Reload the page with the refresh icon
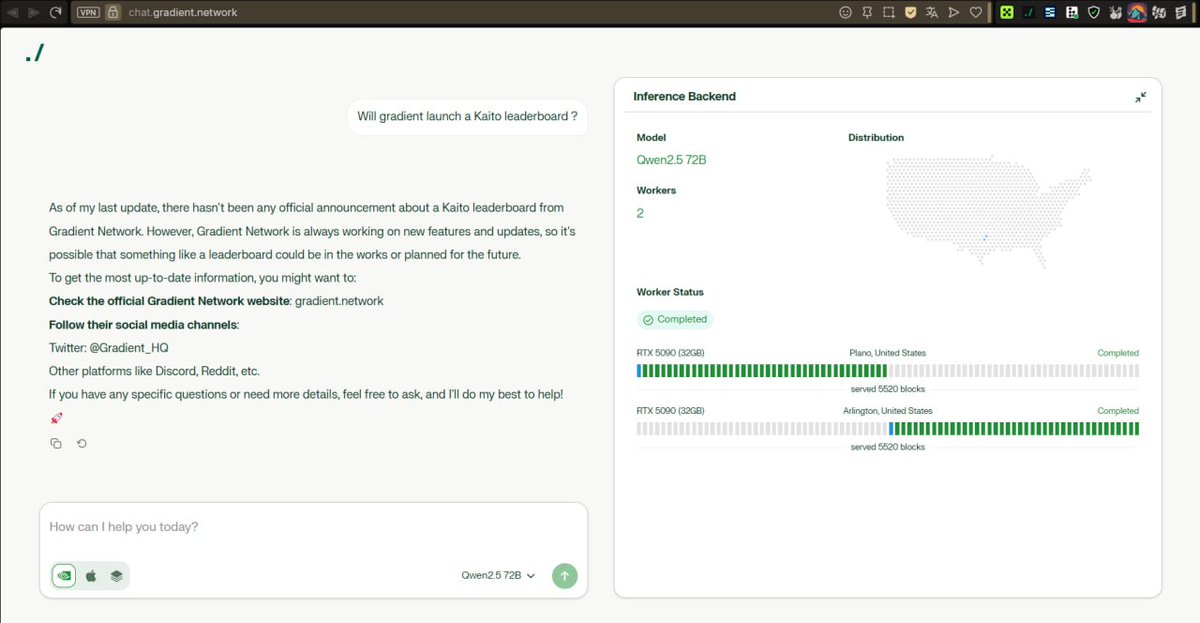Viewport: 1200px width, 623px height. point(56,13)
